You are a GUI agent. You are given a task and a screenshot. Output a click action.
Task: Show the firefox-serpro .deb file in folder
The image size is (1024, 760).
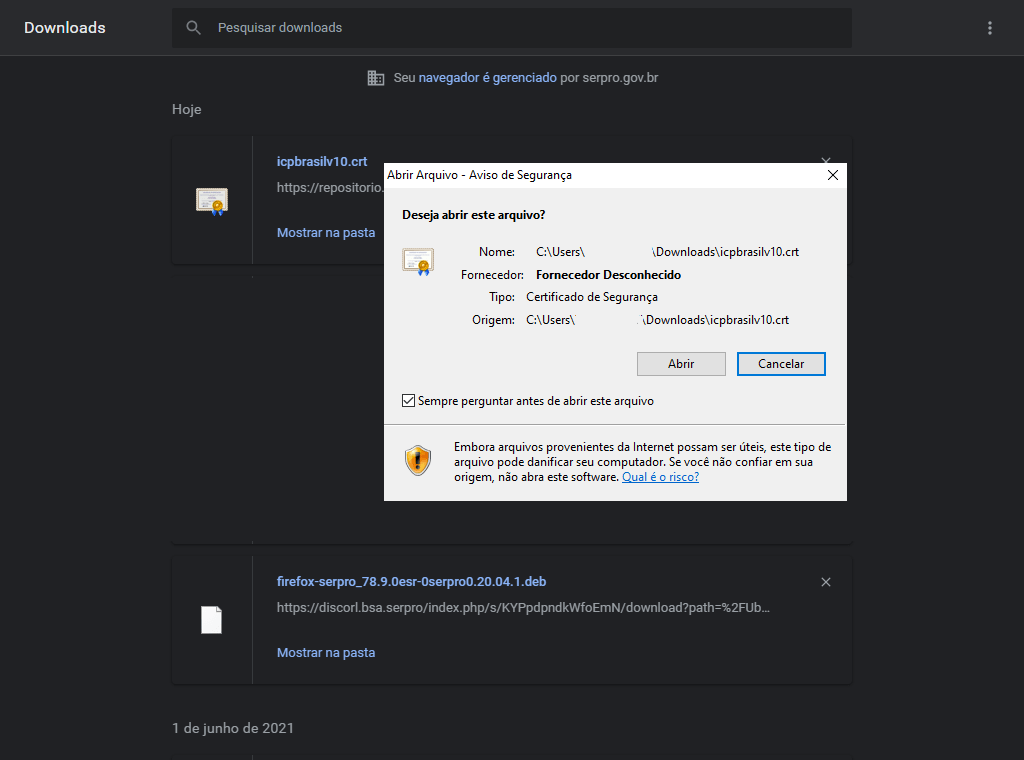[x=326, y=653]
